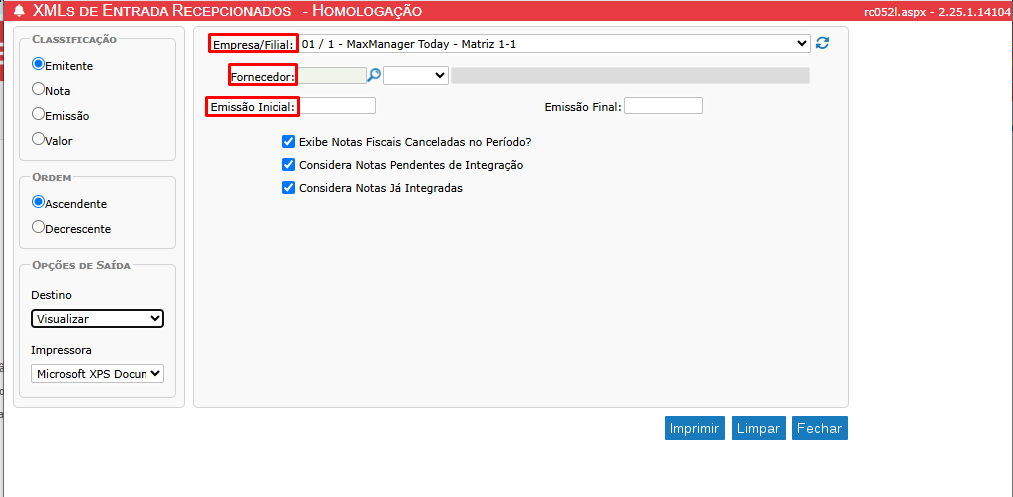
Task: Uncheck Considera Notas Pendentes de Integração
Action: click(x=289, y=165)
